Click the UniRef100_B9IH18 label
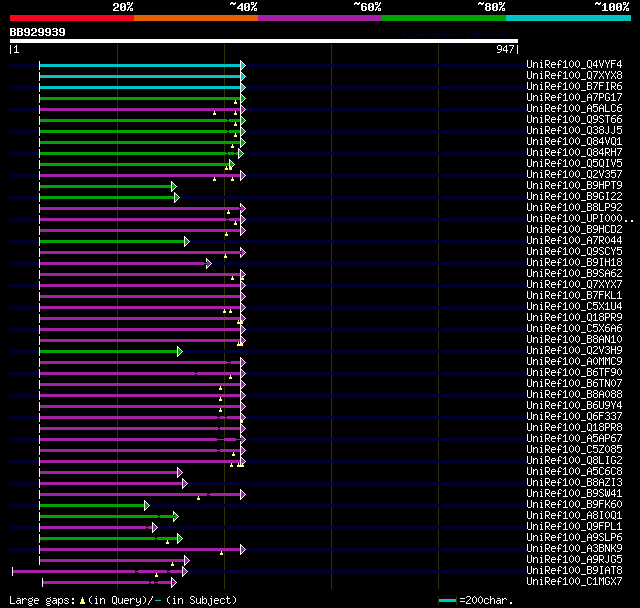The width and height of the screenshot is (640, 608). tap(574, 263)
